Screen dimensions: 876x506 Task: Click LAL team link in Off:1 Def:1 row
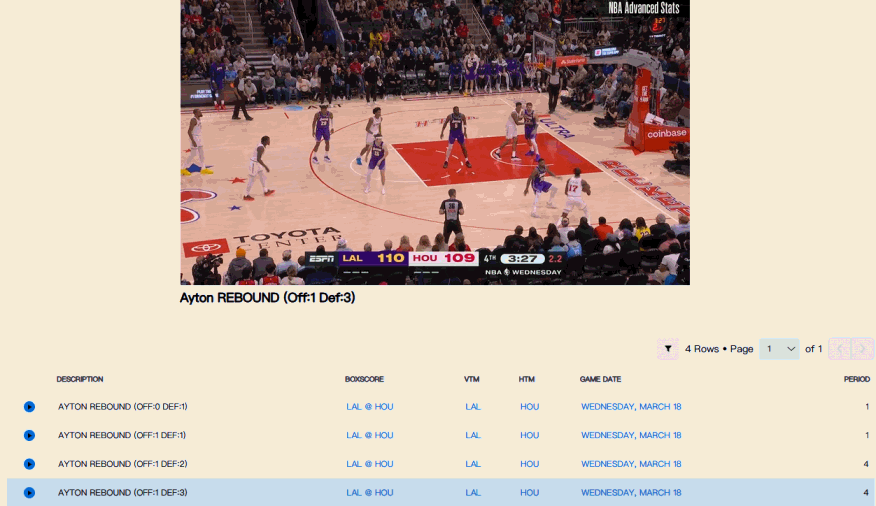point(473,435)
